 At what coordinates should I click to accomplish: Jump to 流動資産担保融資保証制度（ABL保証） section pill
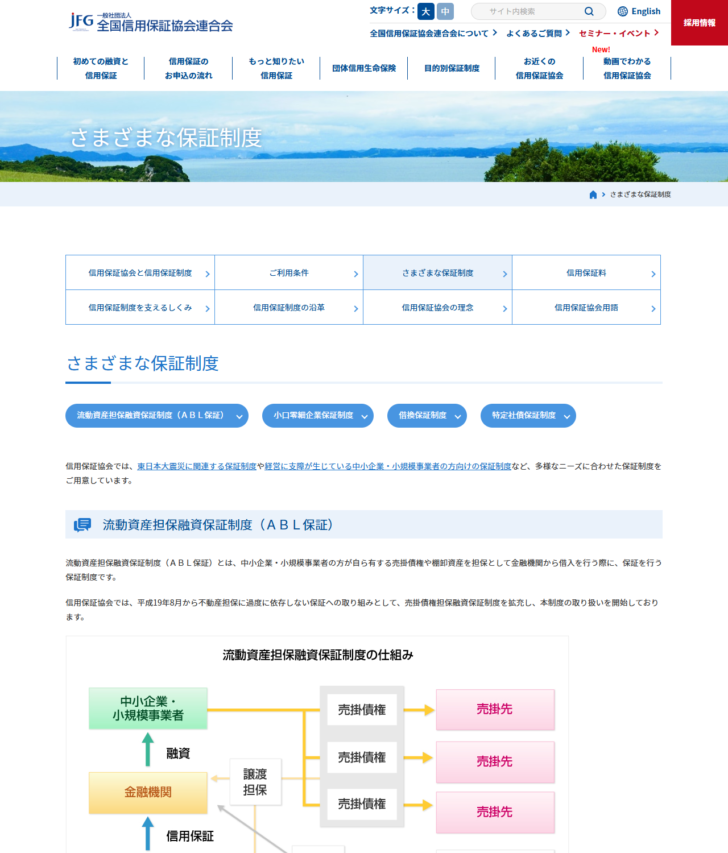[157, 416]
